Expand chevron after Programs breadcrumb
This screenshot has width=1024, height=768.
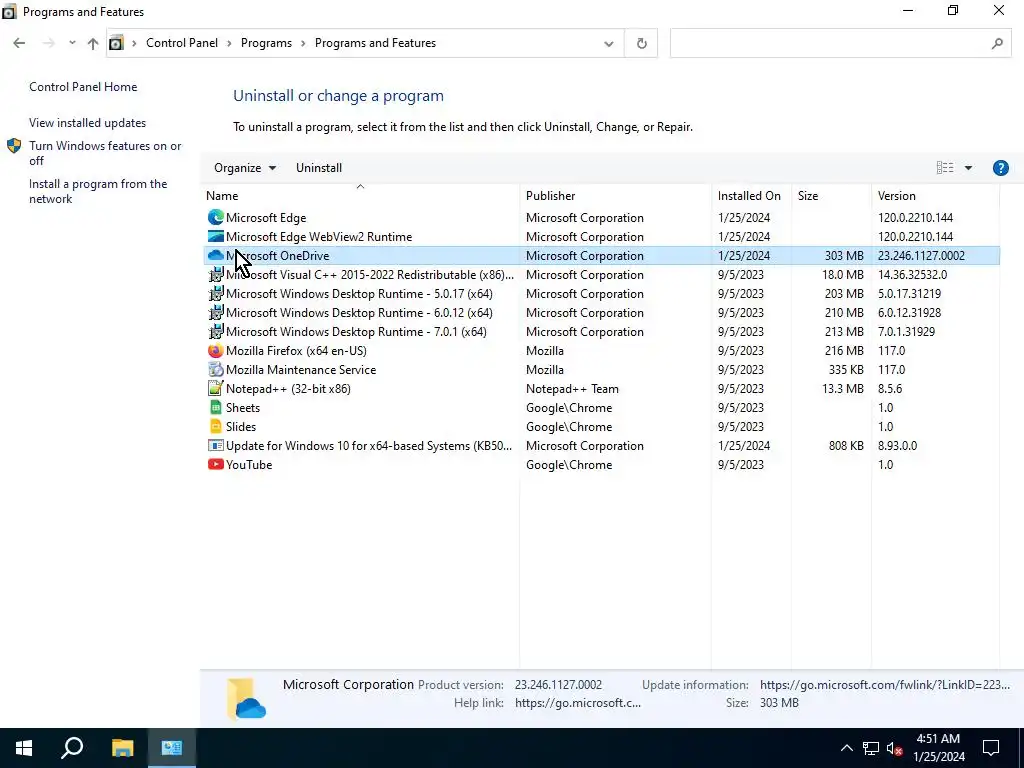303,43
